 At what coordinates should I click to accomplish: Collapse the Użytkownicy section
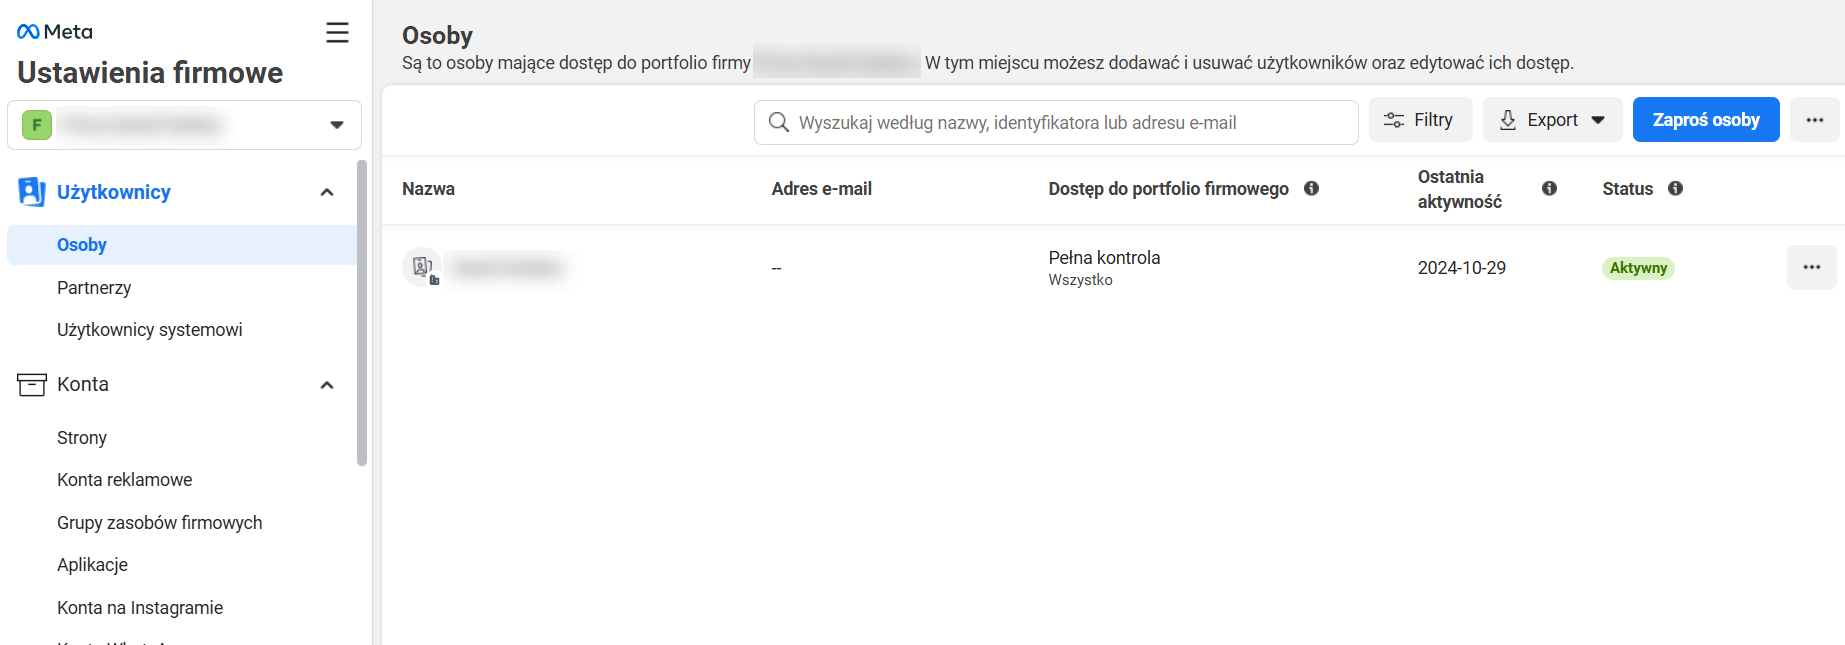coord(327,192)
